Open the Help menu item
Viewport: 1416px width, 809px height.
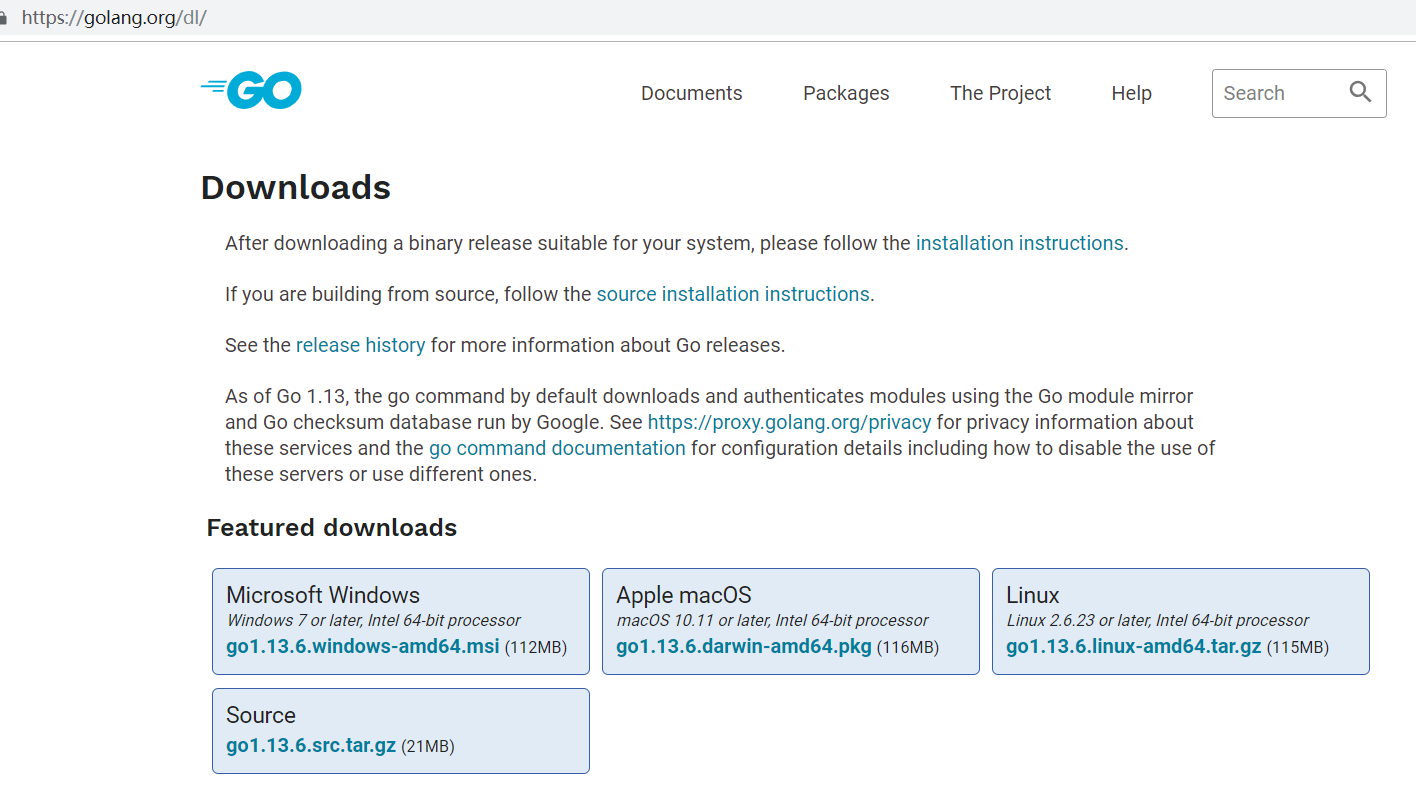(x=1131, y=93)
